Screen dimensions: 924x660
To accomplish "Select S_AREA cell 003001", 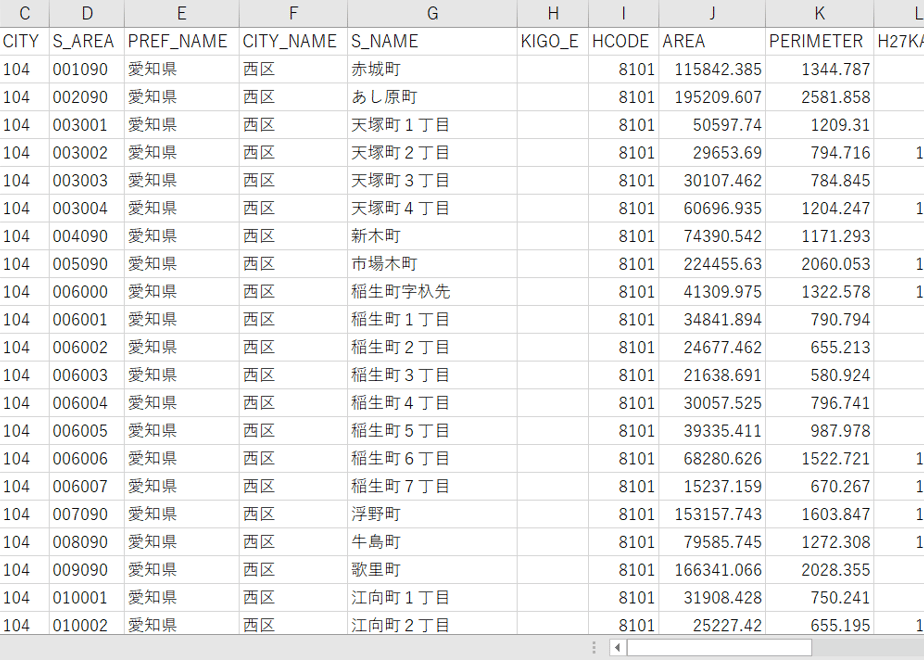I will point(87,125).
